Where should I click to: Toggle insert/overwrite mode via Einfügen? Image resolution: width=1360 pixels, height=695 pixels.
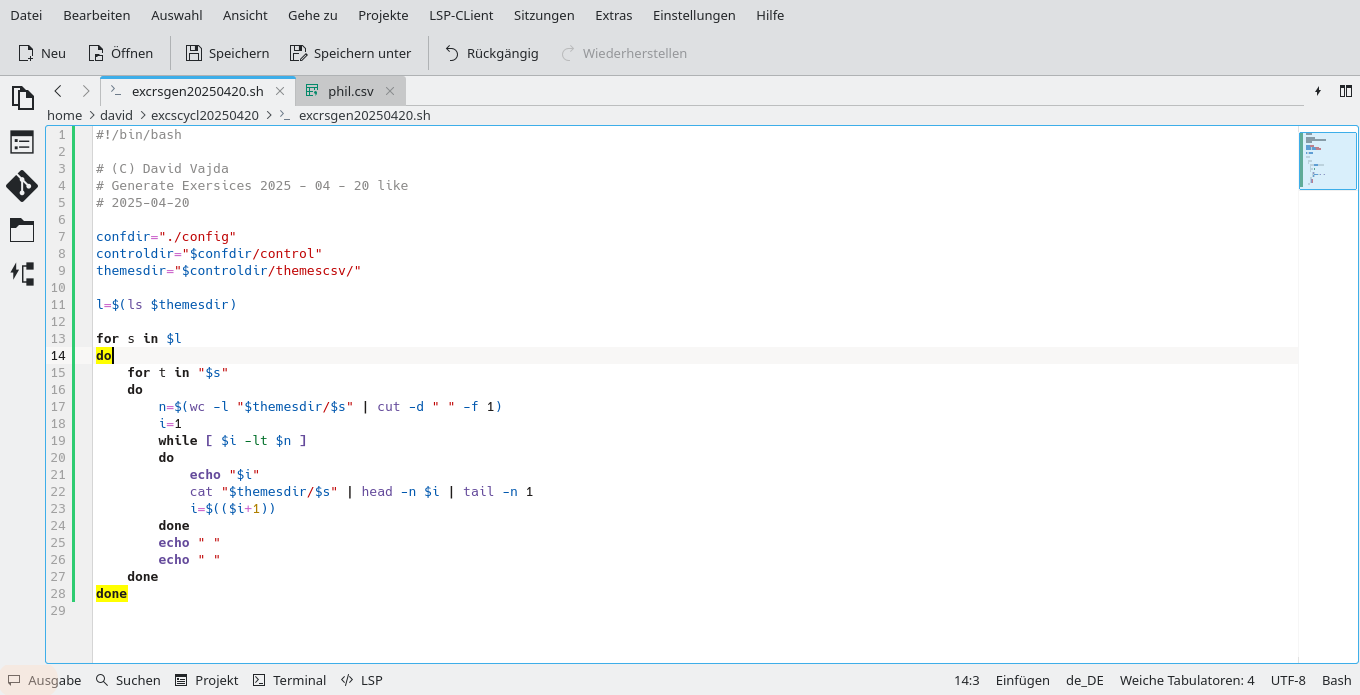(1022, 680)
